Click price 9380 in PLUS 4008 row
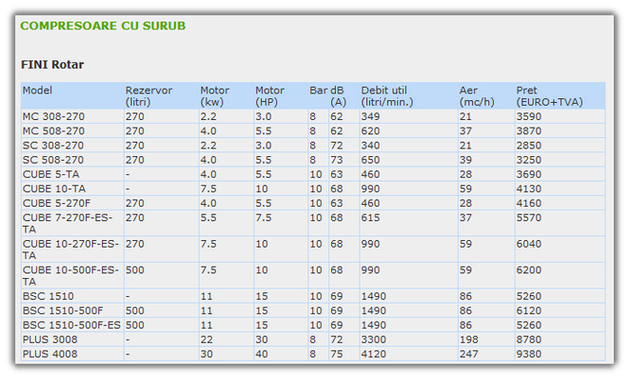The width and height of the screenshot is (629, 379). click(529, 354)
